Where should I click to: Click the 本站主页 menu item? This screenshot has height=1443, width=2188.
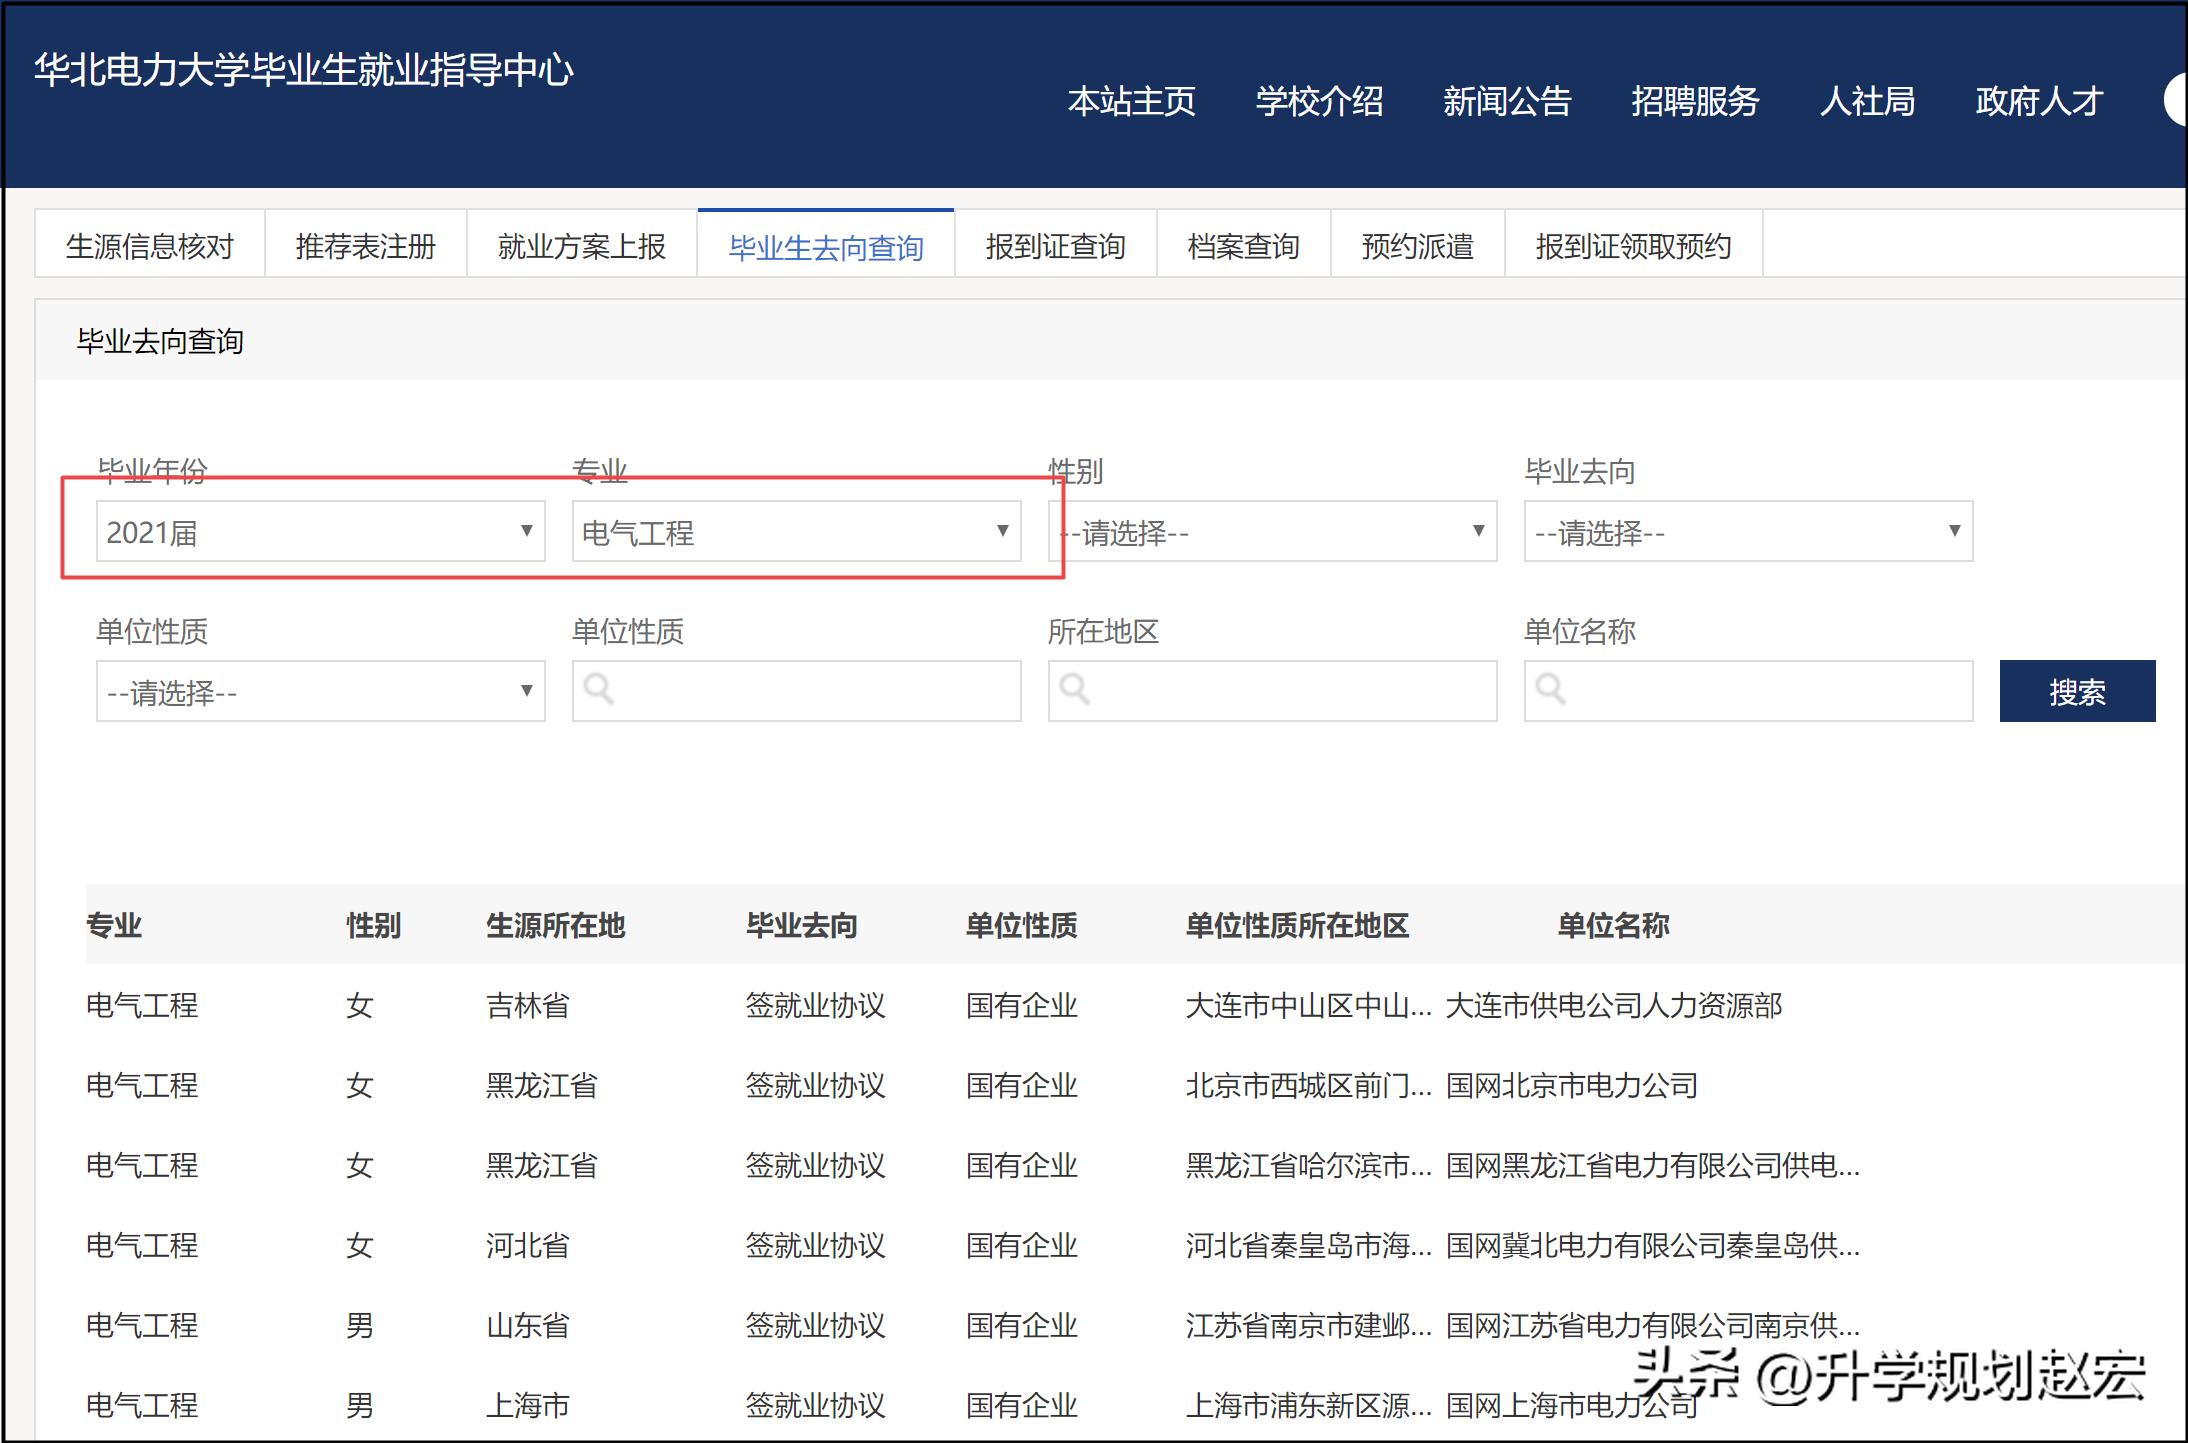[x=1132, y=101]
